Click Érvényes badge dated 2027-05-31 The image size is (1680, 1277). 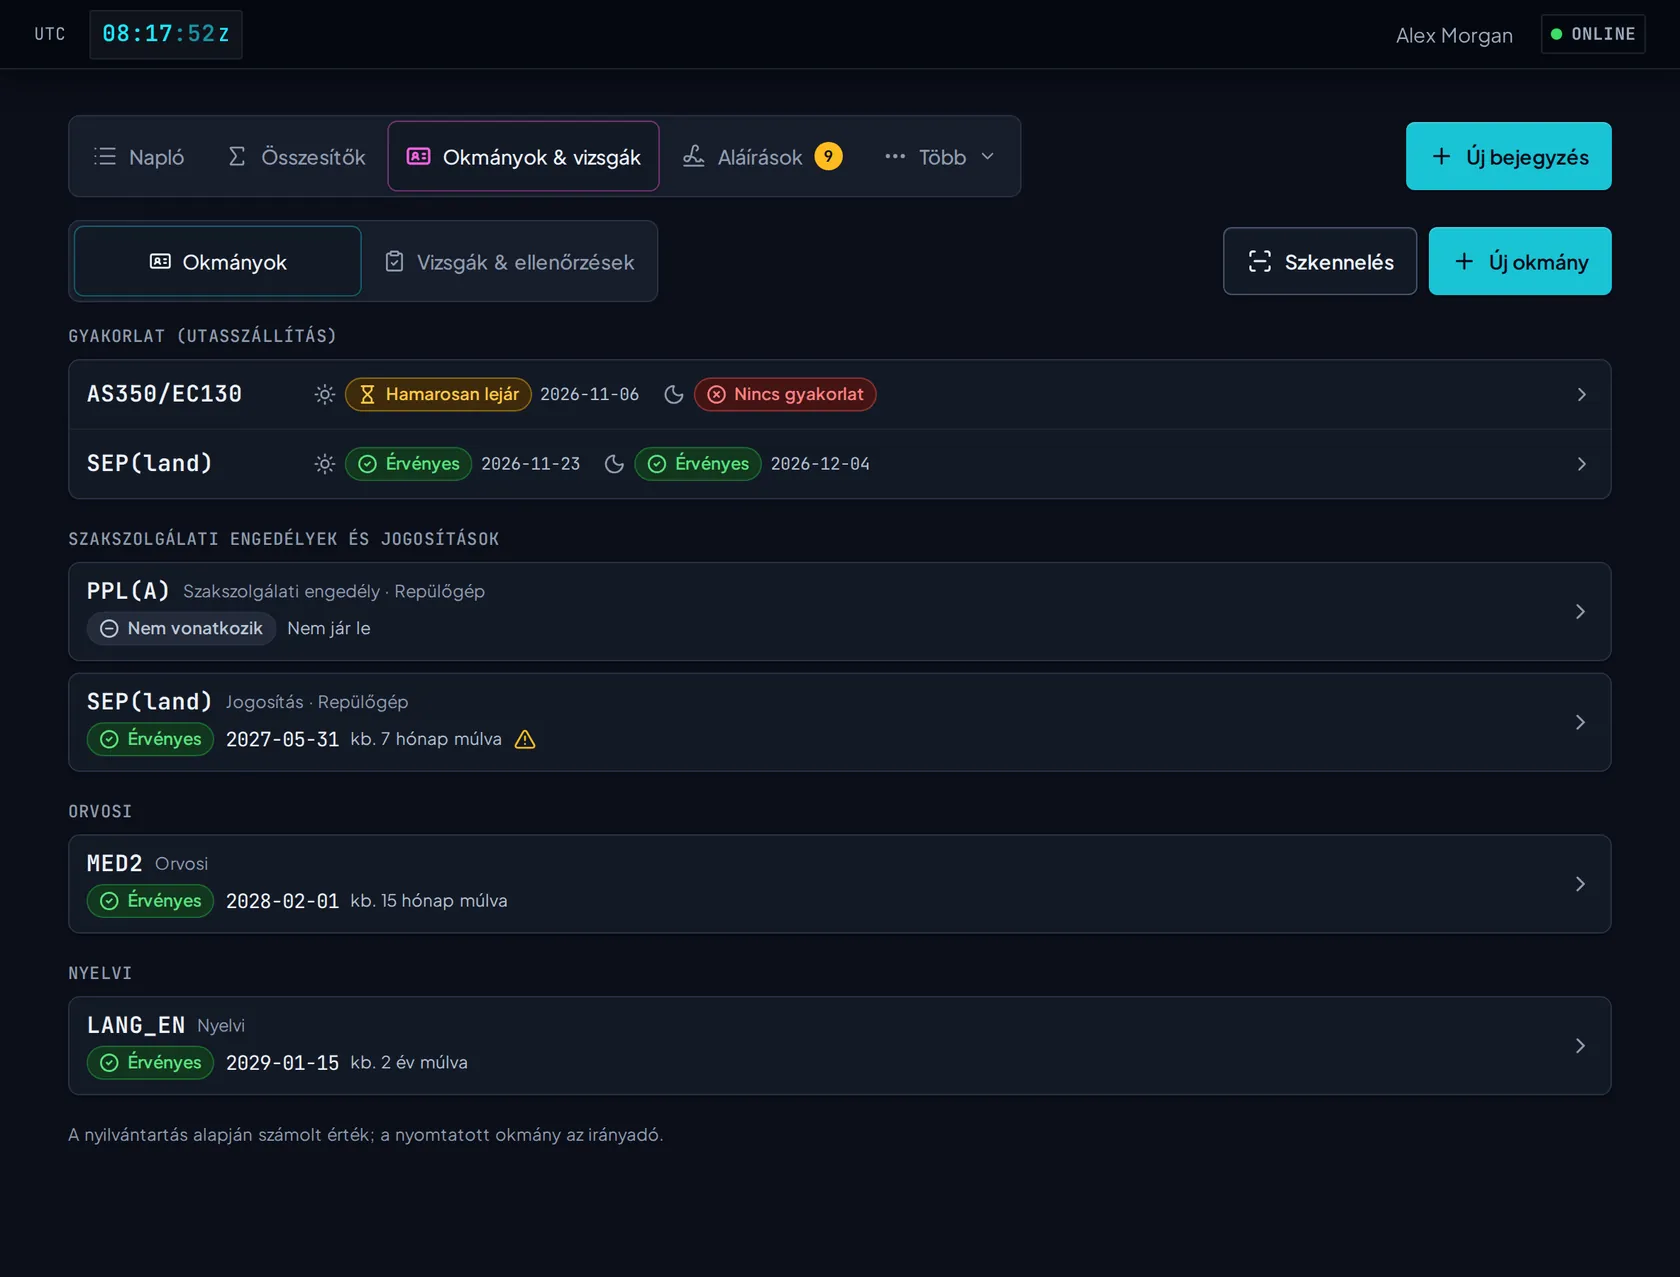150,739
